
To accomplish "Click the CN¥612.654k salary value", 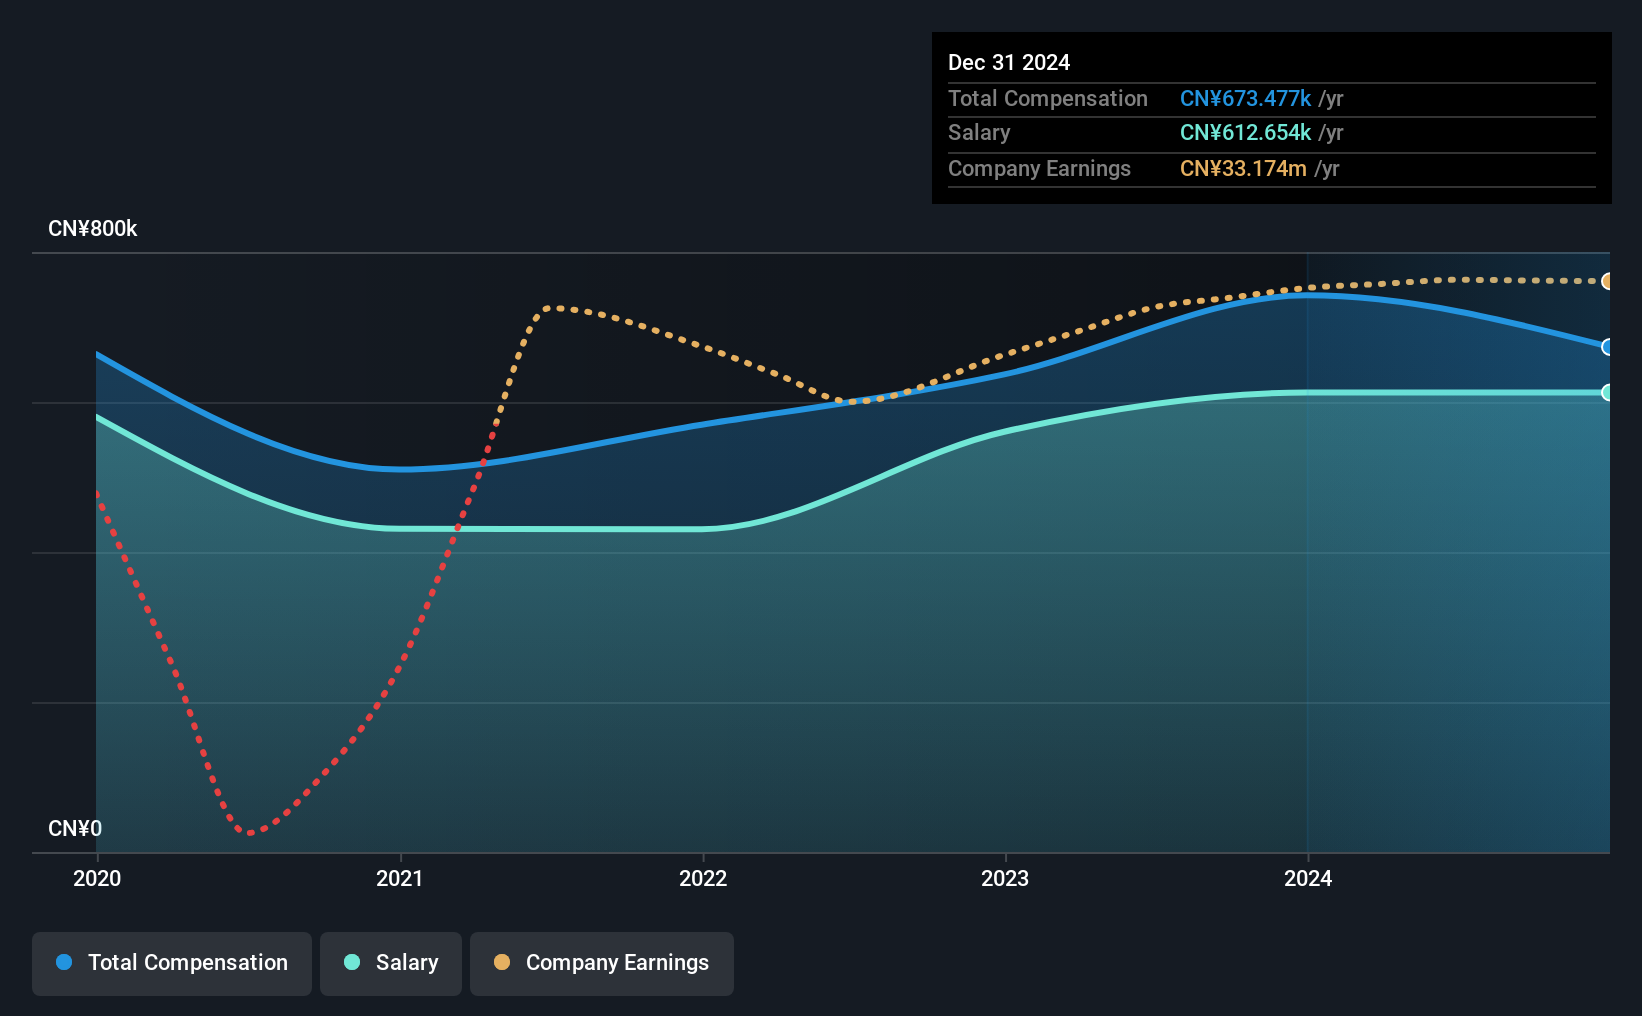I will [x=1245, y=132].
